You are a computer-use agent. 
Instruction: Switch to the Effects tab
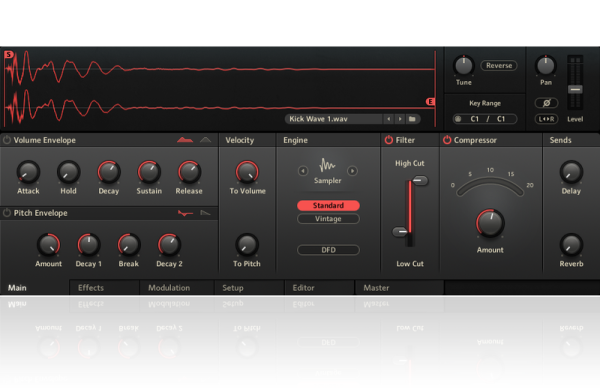91,288
